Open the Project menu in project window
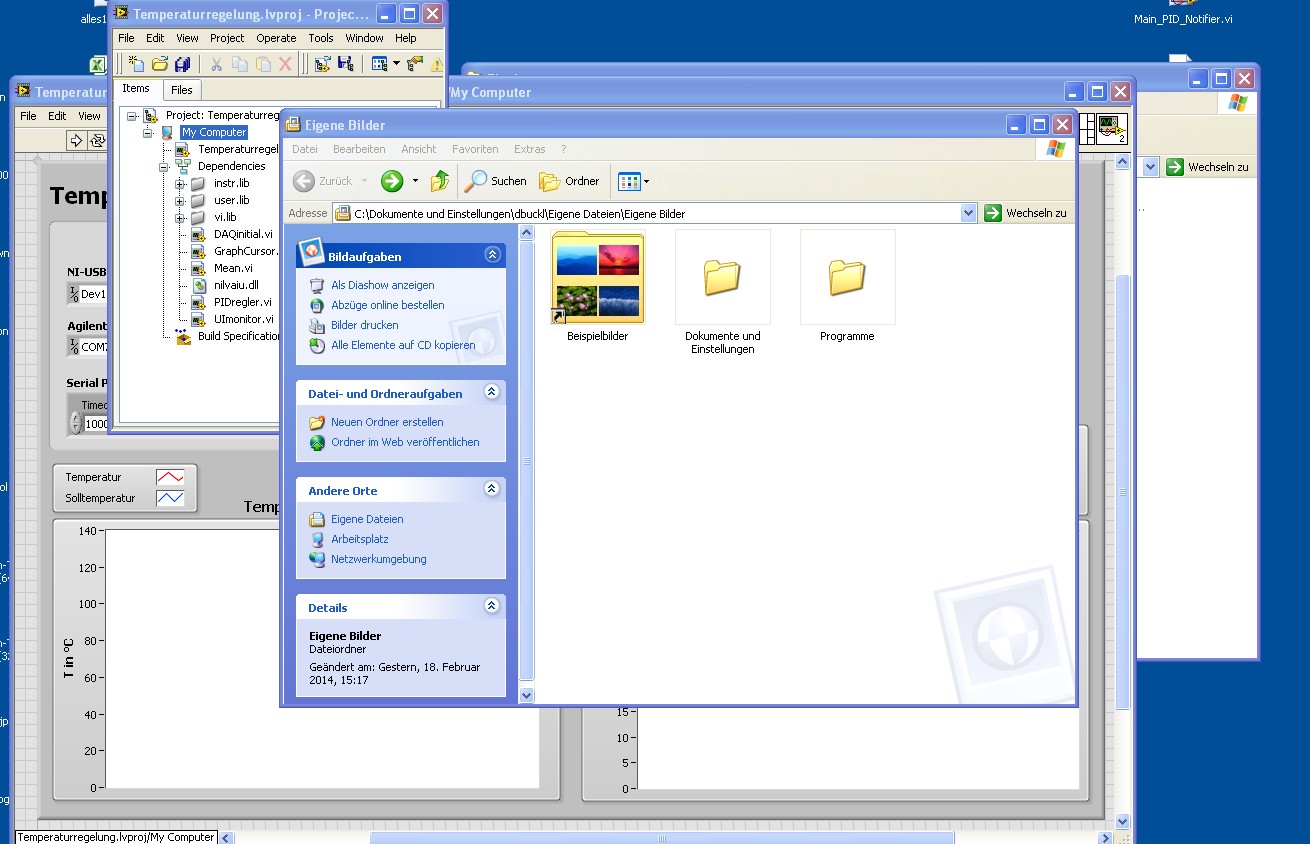The width and height of the screenshot is (1310, 844). click(x=227, y=38)
